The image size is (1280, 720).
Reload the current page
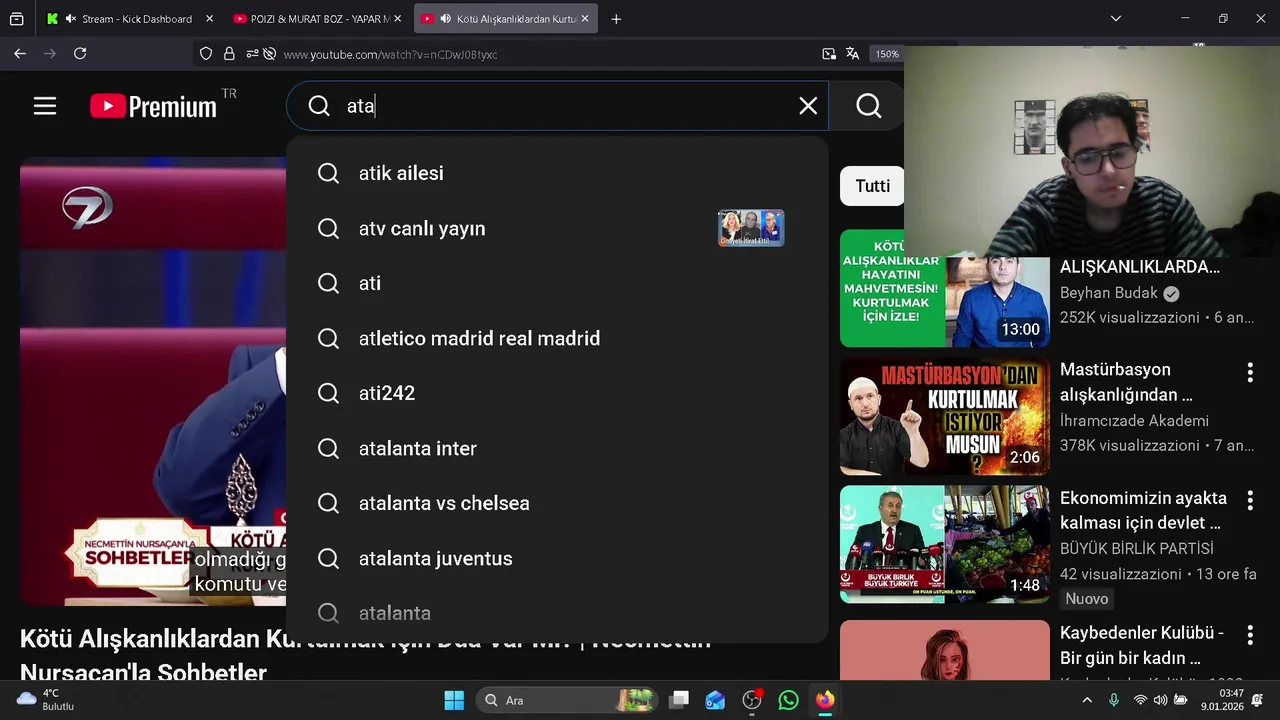click(x=80, y=54)
